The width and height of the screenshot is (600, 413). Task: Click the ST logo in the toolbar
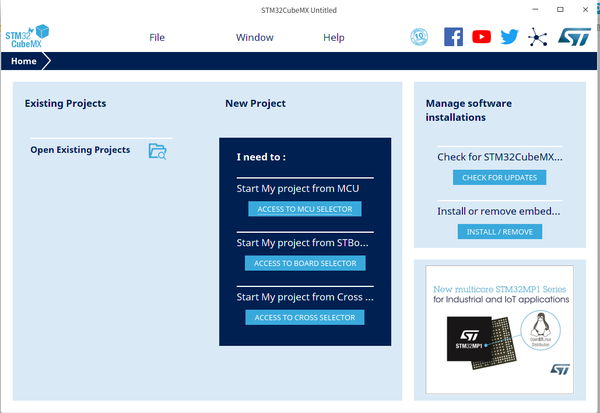point(574,37)
